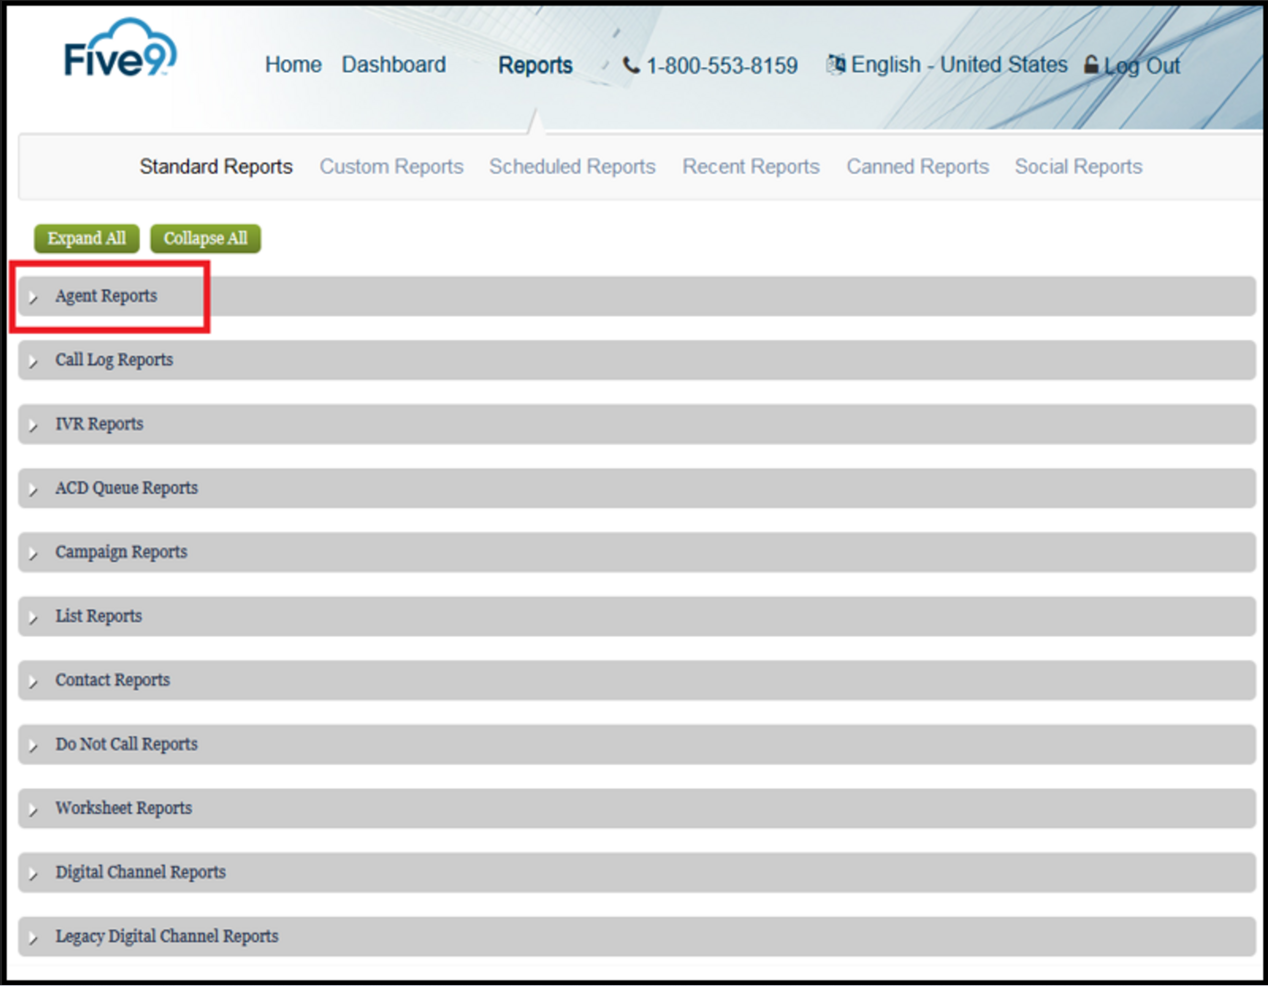
Task: Click the Call Log Reports label
Action: click(114, 360)
